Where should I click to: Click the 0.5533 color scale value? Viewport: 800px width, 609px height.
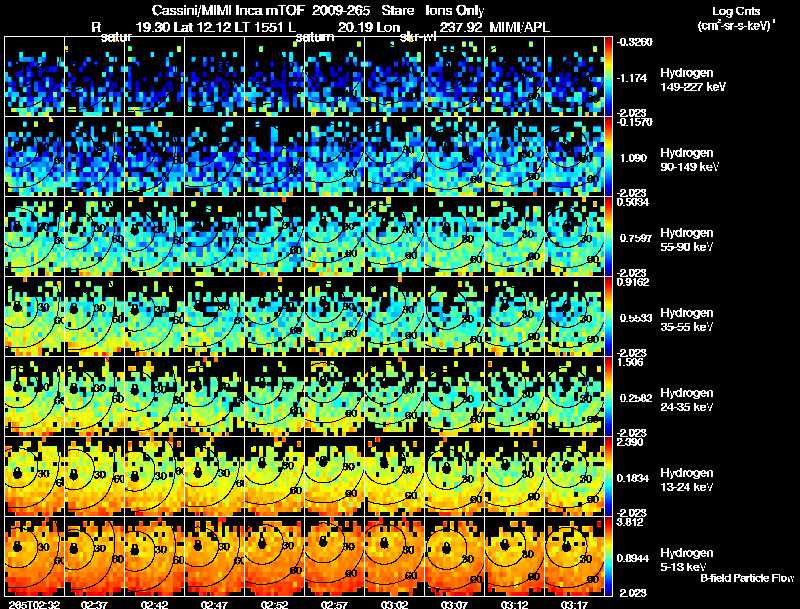(x=636, y=318)
